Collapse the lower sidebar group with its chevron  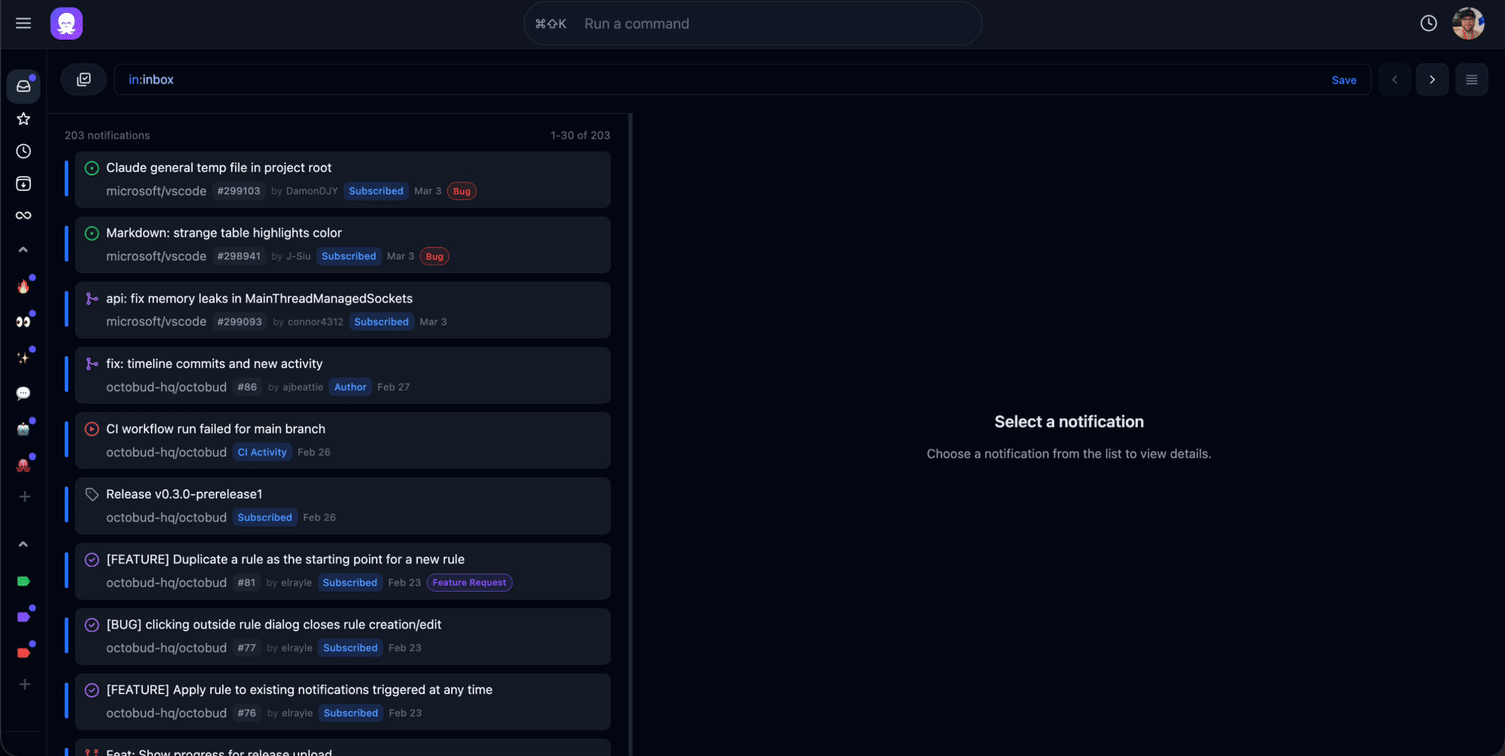[22, 543]
